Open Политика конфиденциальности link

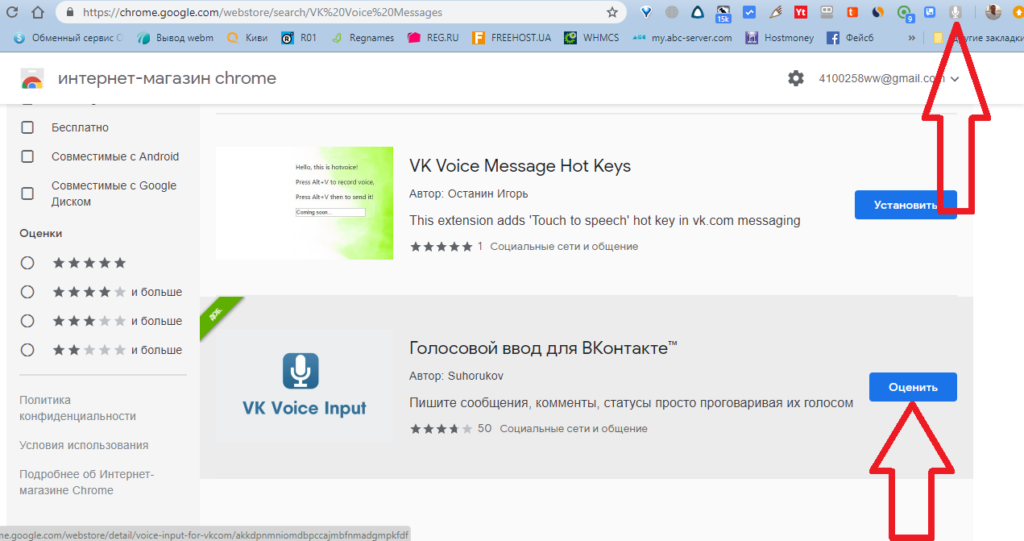78,408
